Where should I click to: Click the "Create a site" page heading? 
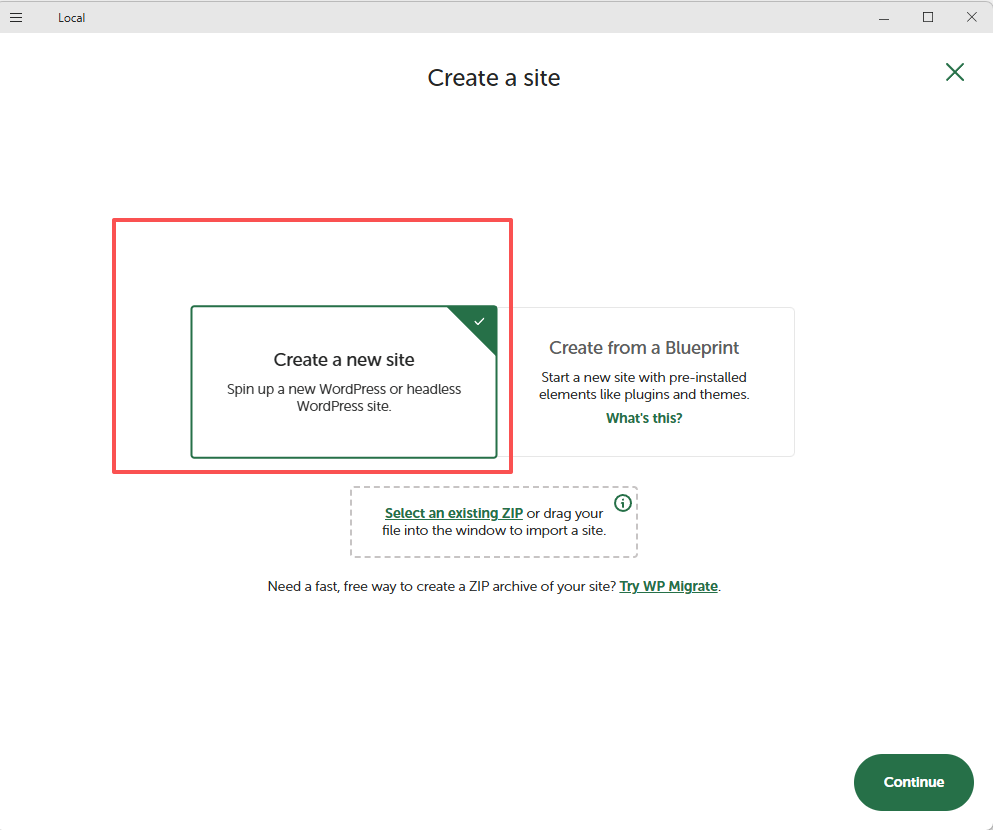pos(494,78)
